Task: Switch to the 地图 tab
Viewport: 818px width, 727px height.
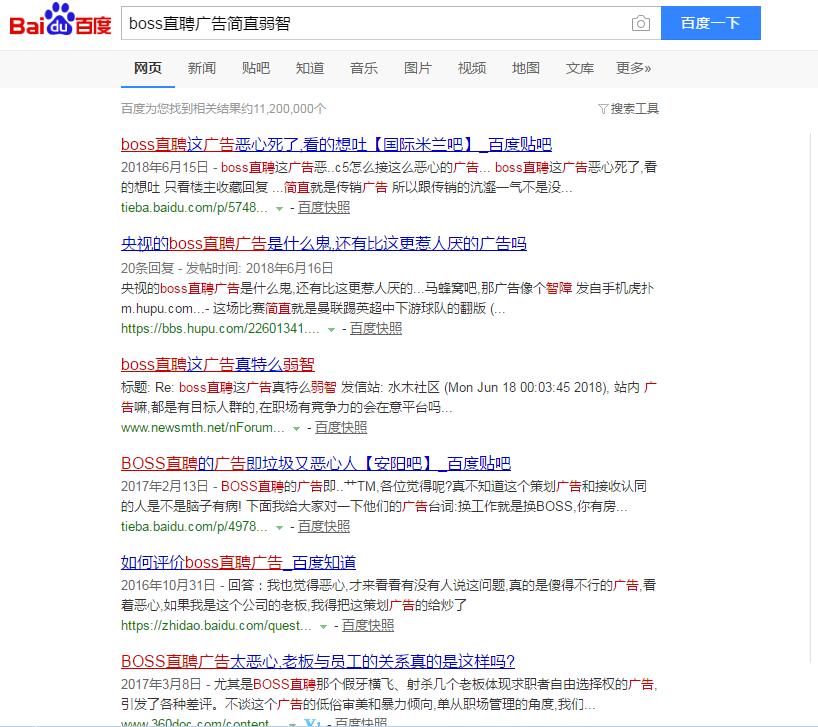Action: 525,68
